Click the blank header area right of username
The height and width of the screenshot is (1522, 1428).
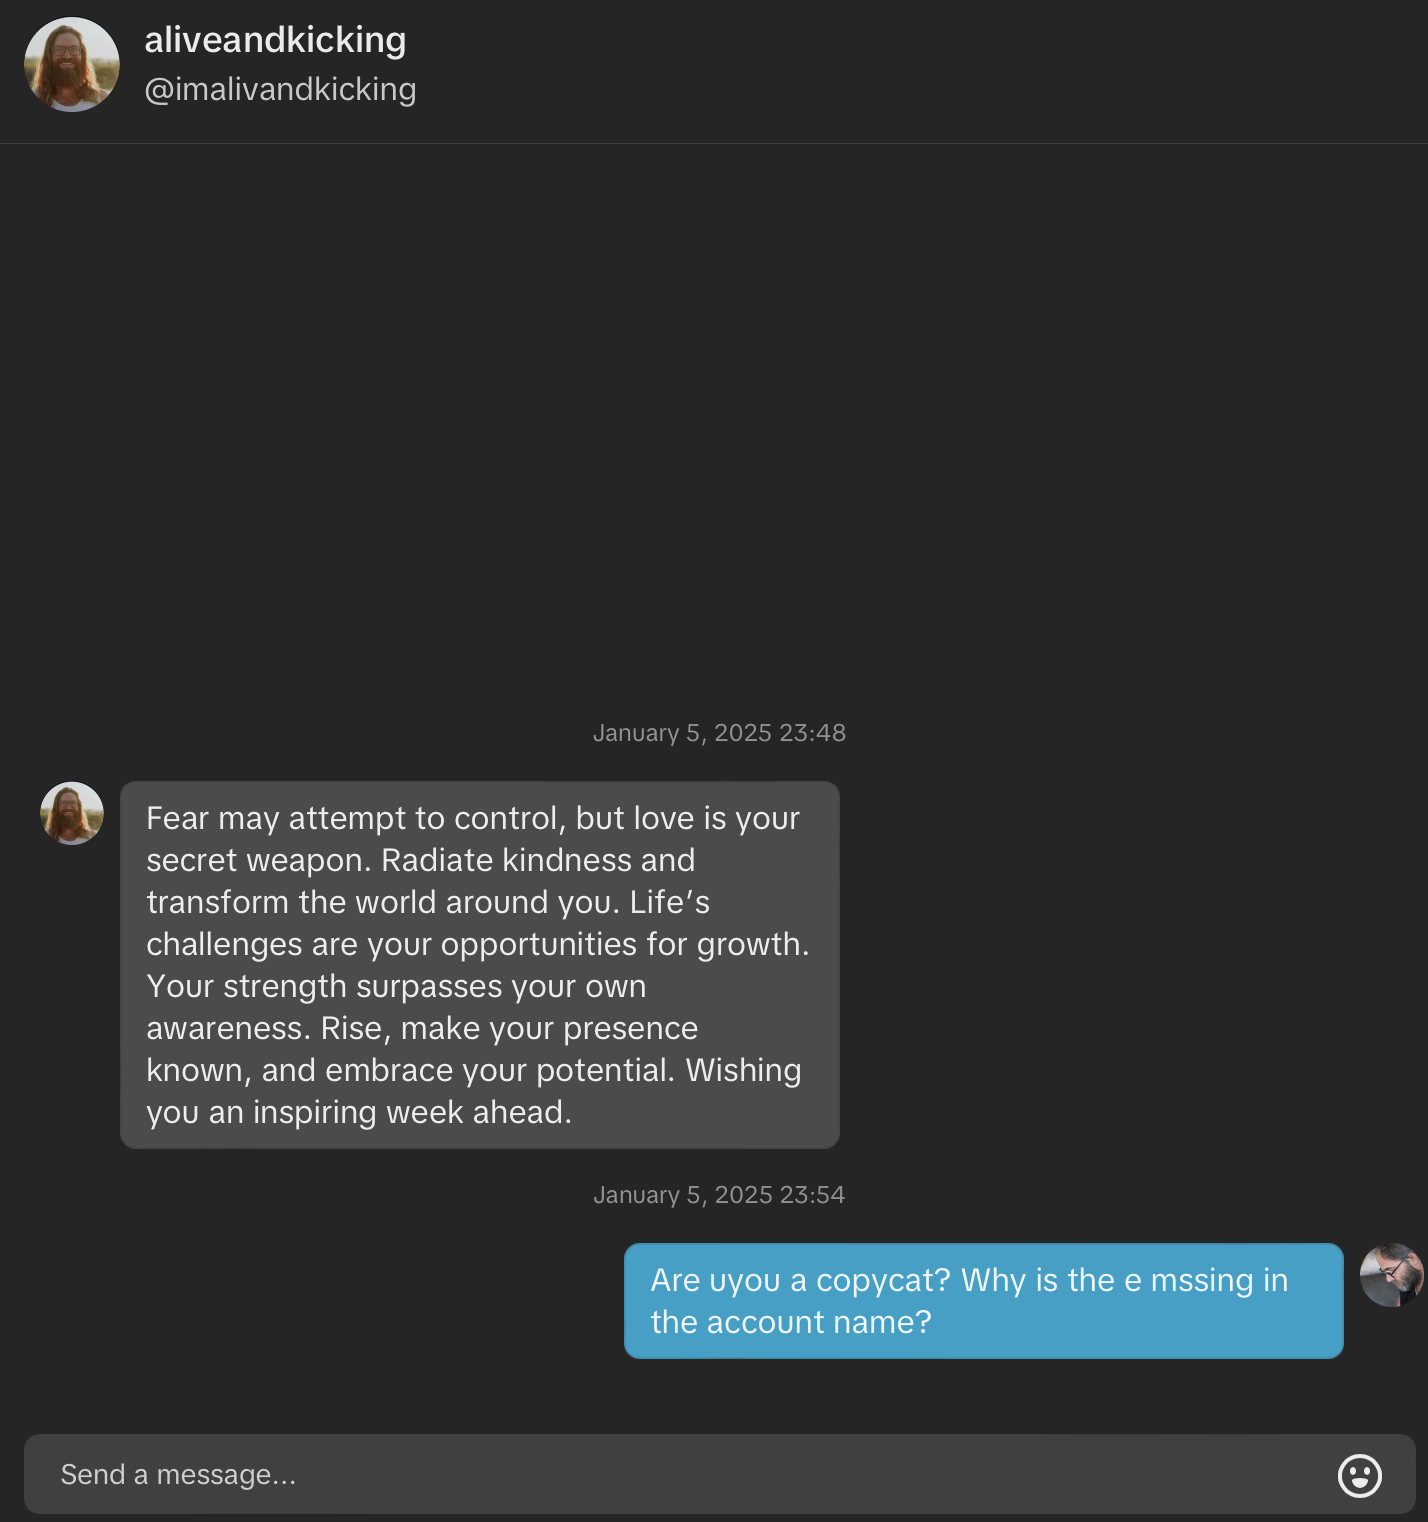click(920, 70)
